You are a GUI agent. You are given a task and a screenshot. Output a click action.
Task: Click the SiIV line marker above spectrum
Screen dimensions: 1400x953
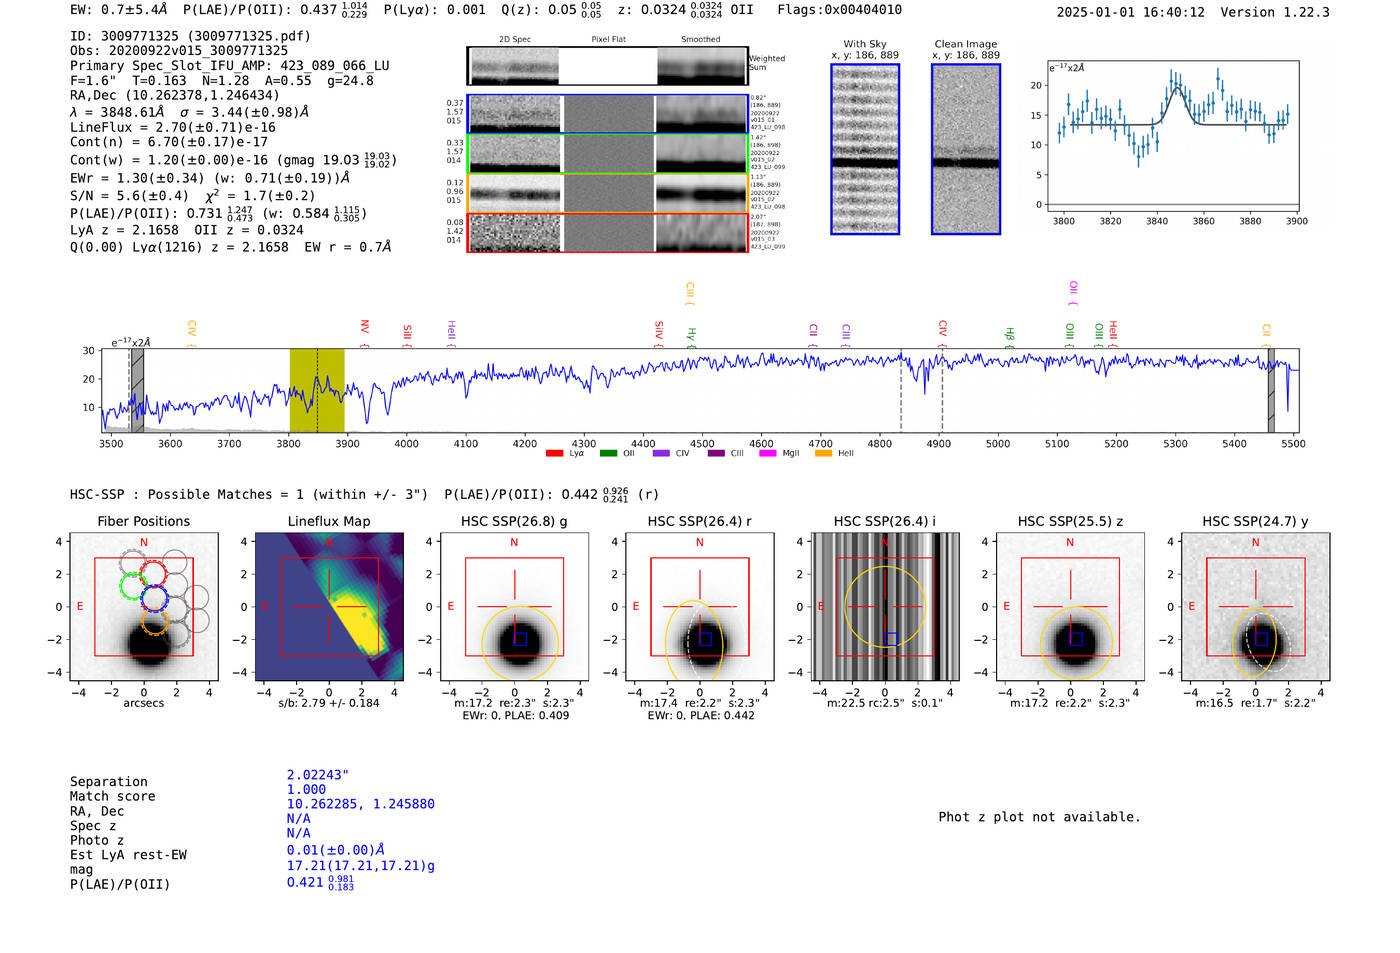(x=659, y=333)
